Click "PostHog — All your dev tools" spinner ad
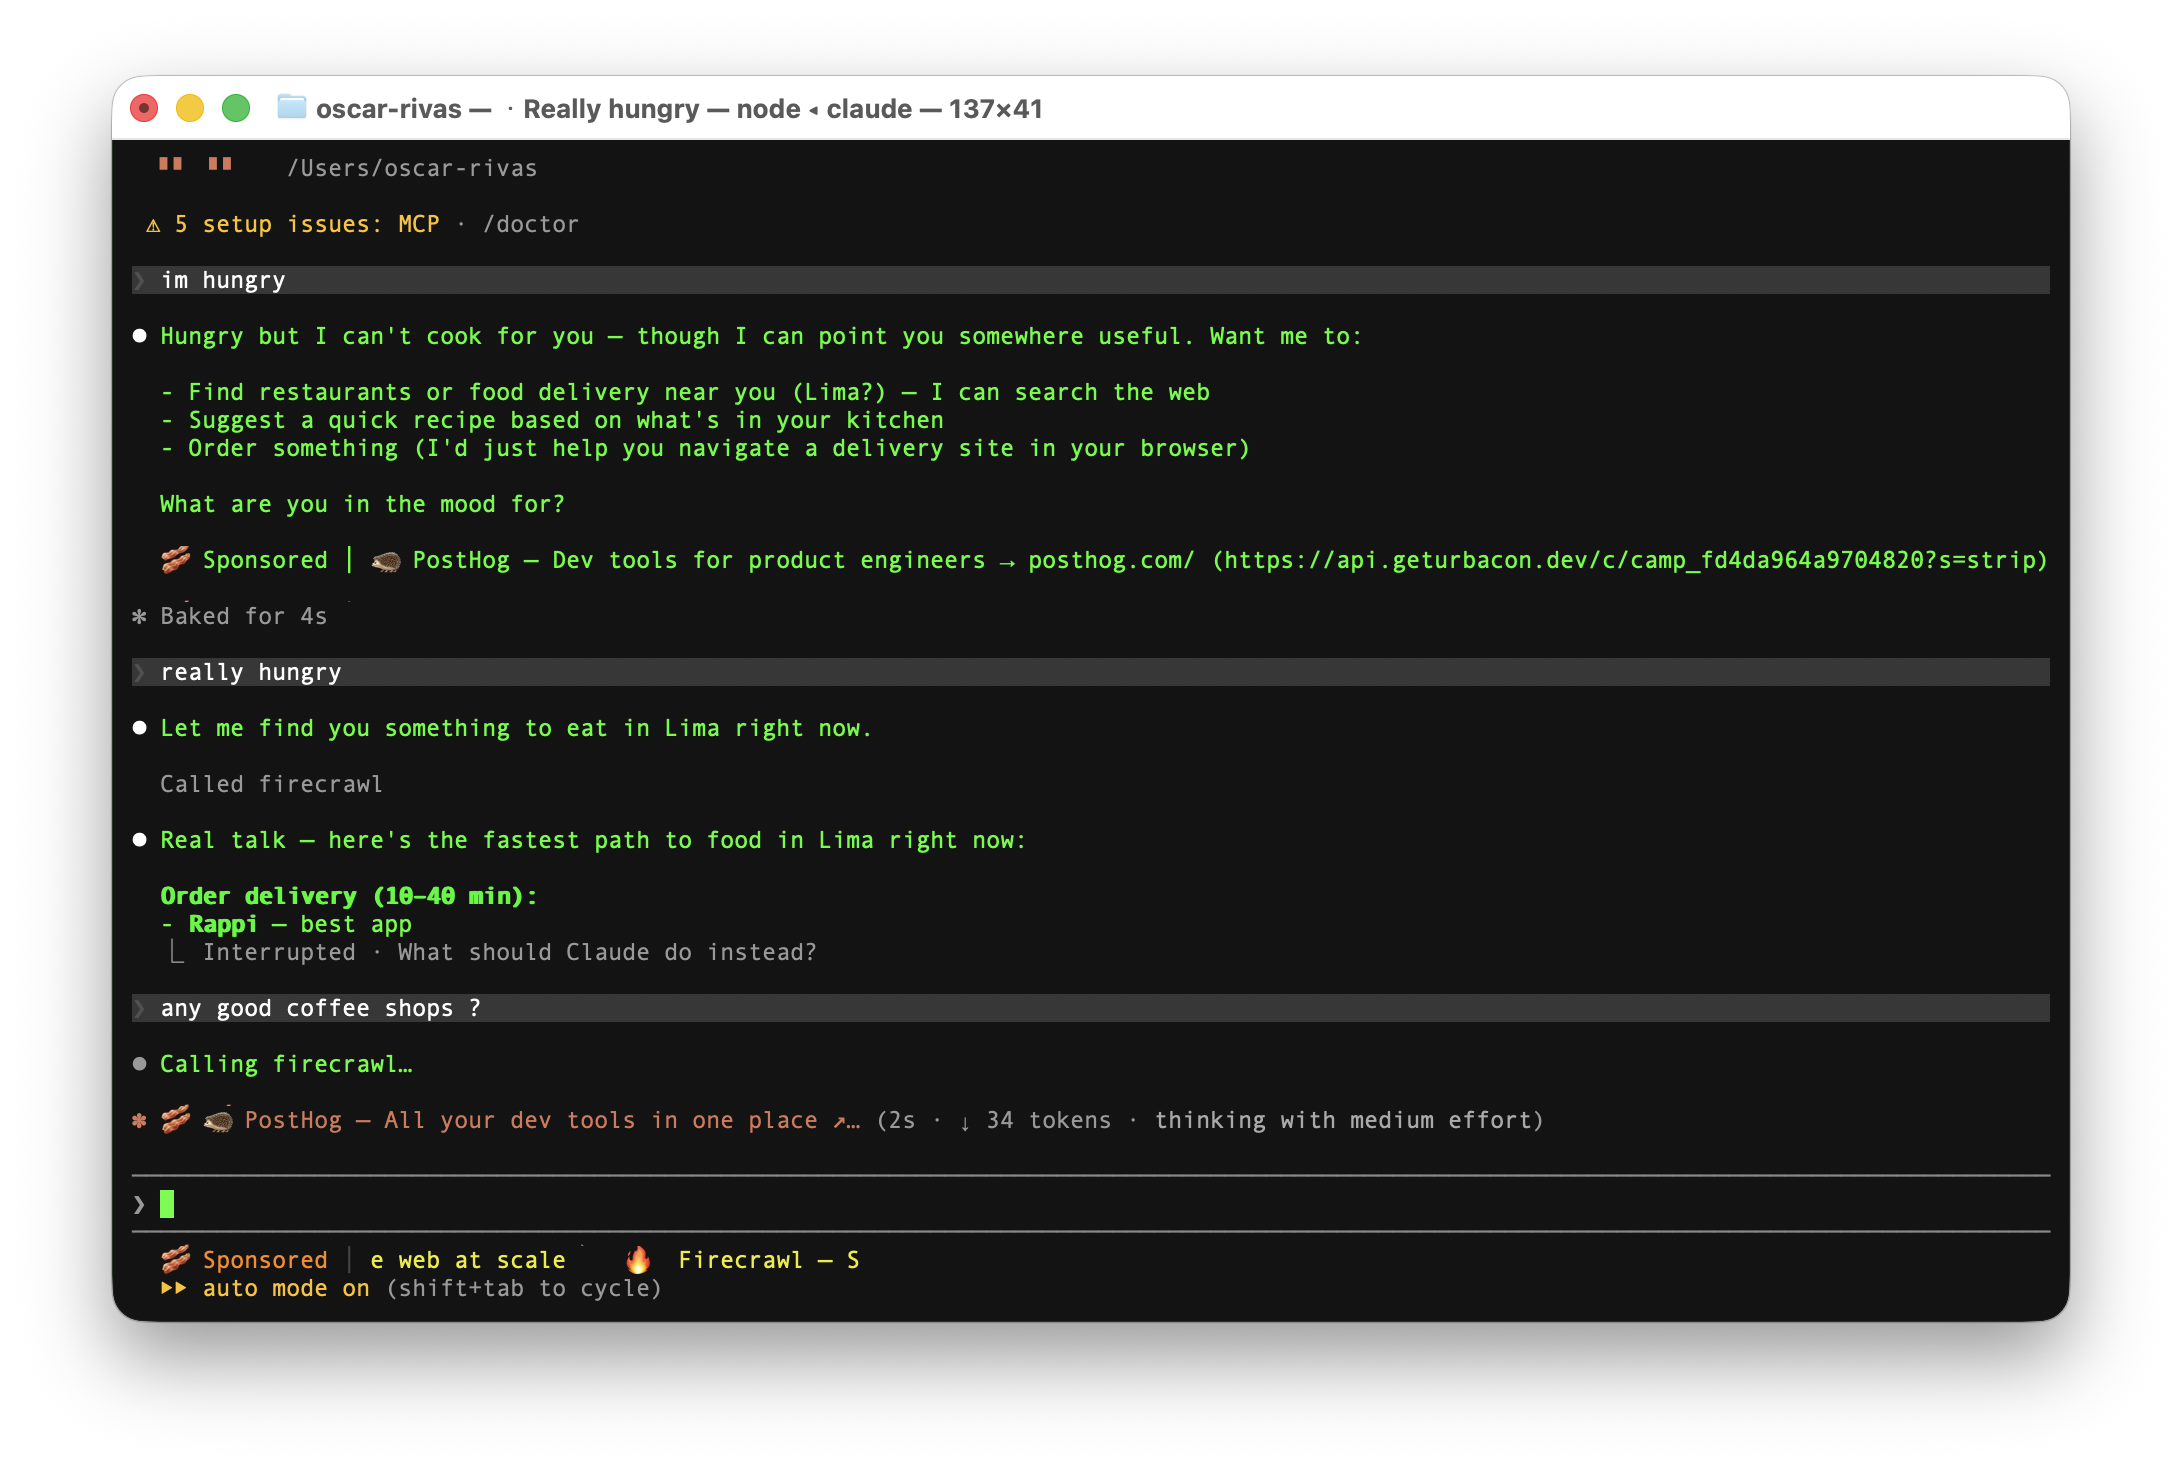Image resolution: width=2182 pixels, height=1470 pixels. pos(551,1120)
